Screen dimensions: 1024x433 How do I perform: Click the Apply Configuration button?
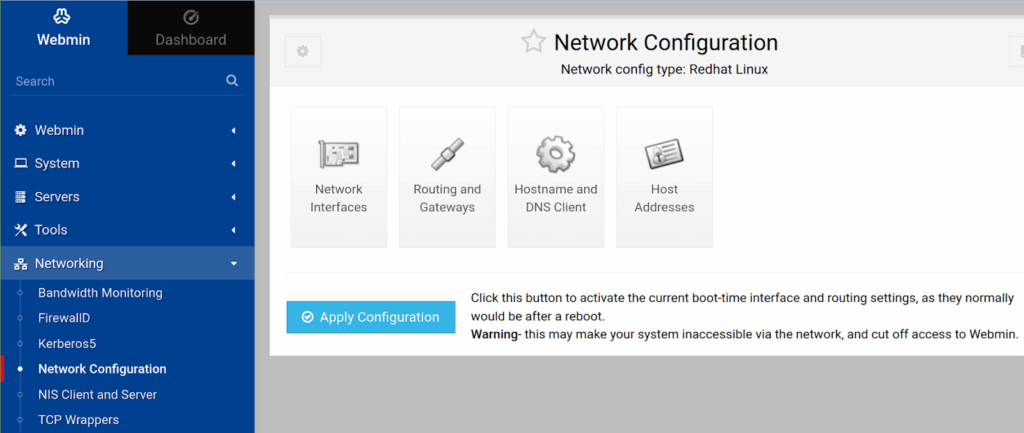[371, 317]
